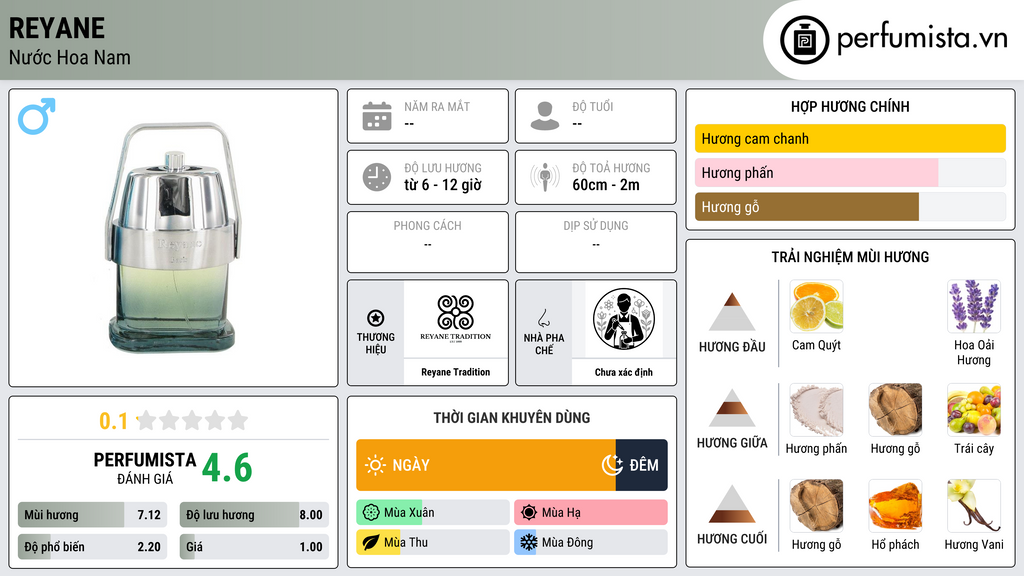This screenshot has height=576, width=1024.
Task: Select the Cam Quýt note image
Action: coord(816,306)
